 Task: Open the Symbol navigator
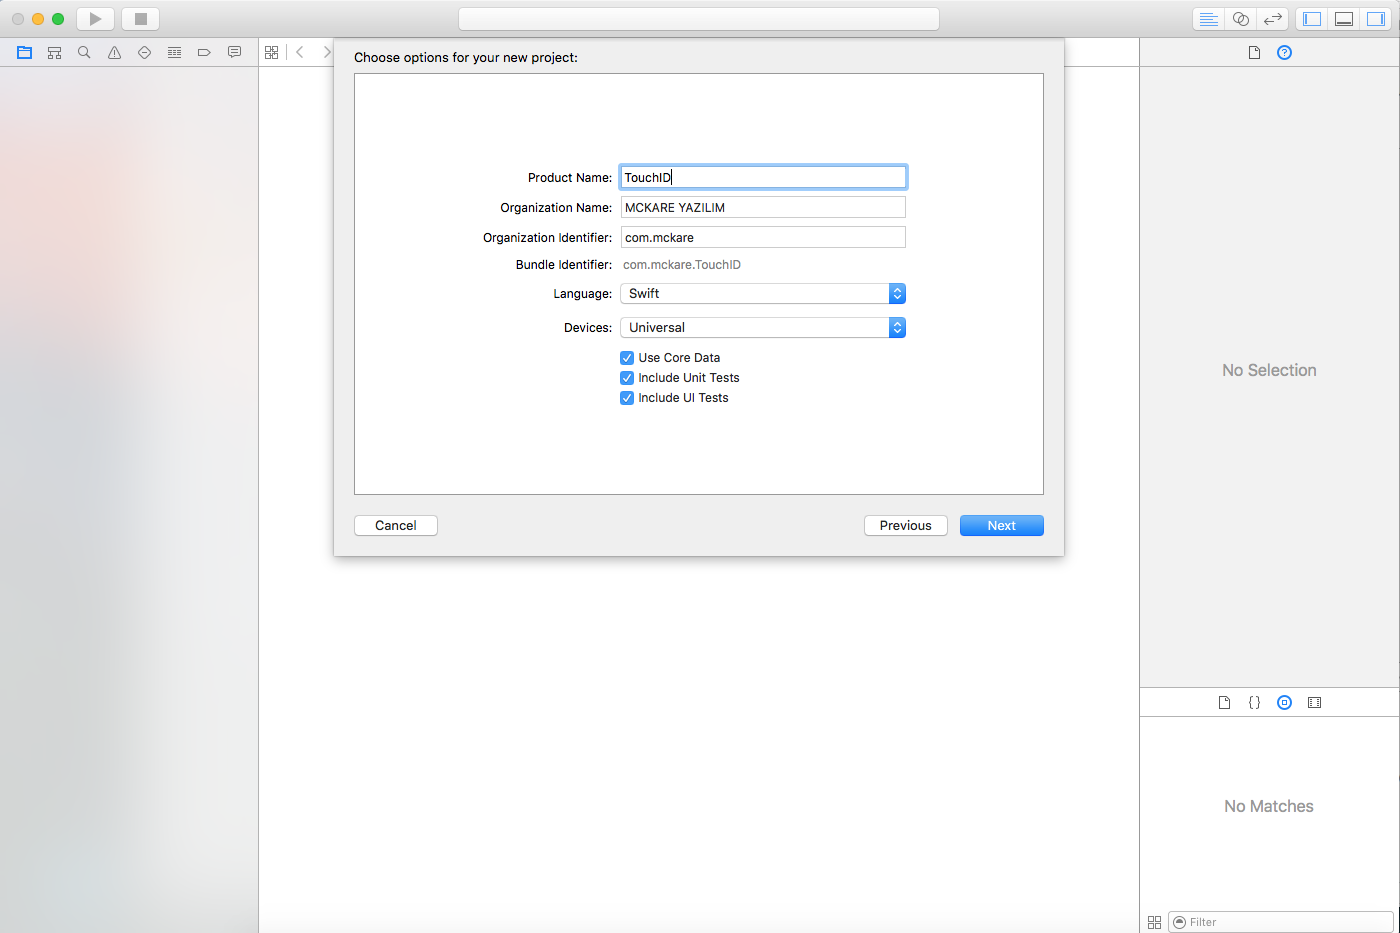pos(54,52)
